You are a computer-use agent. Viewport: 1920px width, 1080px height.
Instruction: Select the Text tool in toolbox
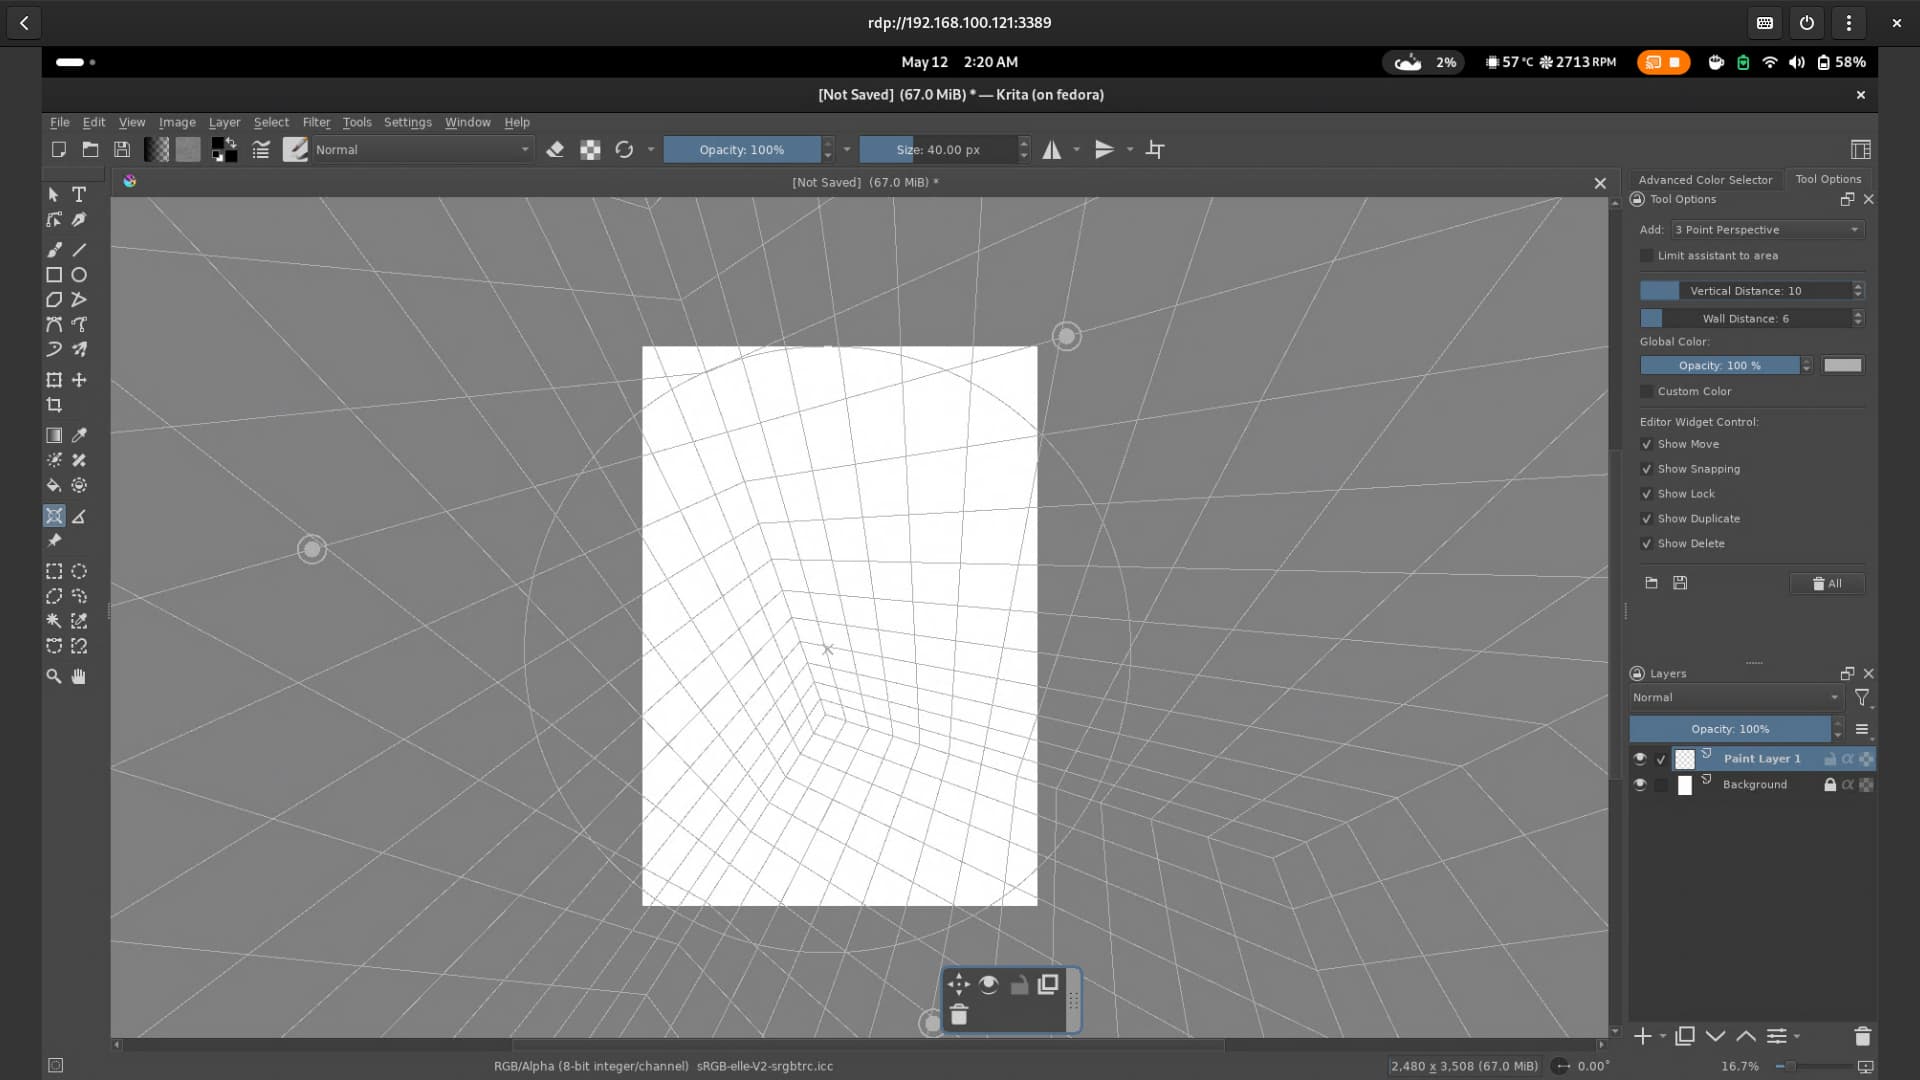[x=79, y=195]
